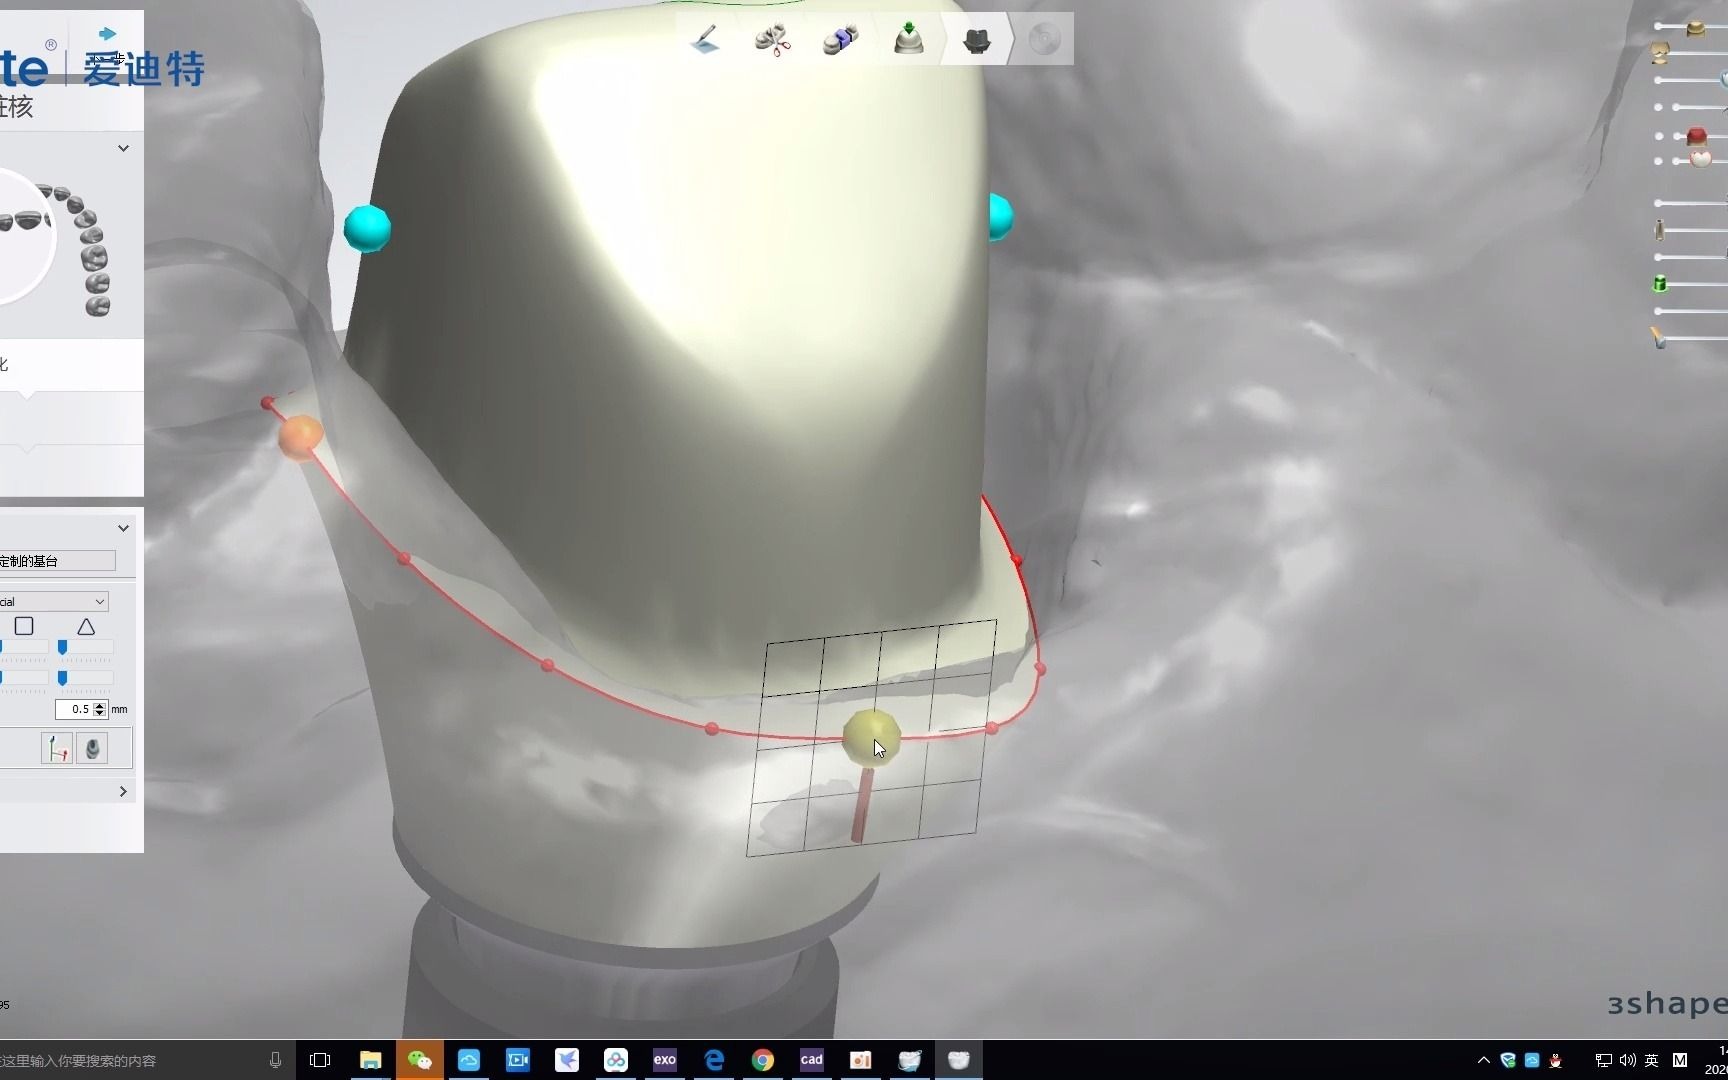
Task: Toggle the gold crown visibility slider icon
Action: [1696, 28]
